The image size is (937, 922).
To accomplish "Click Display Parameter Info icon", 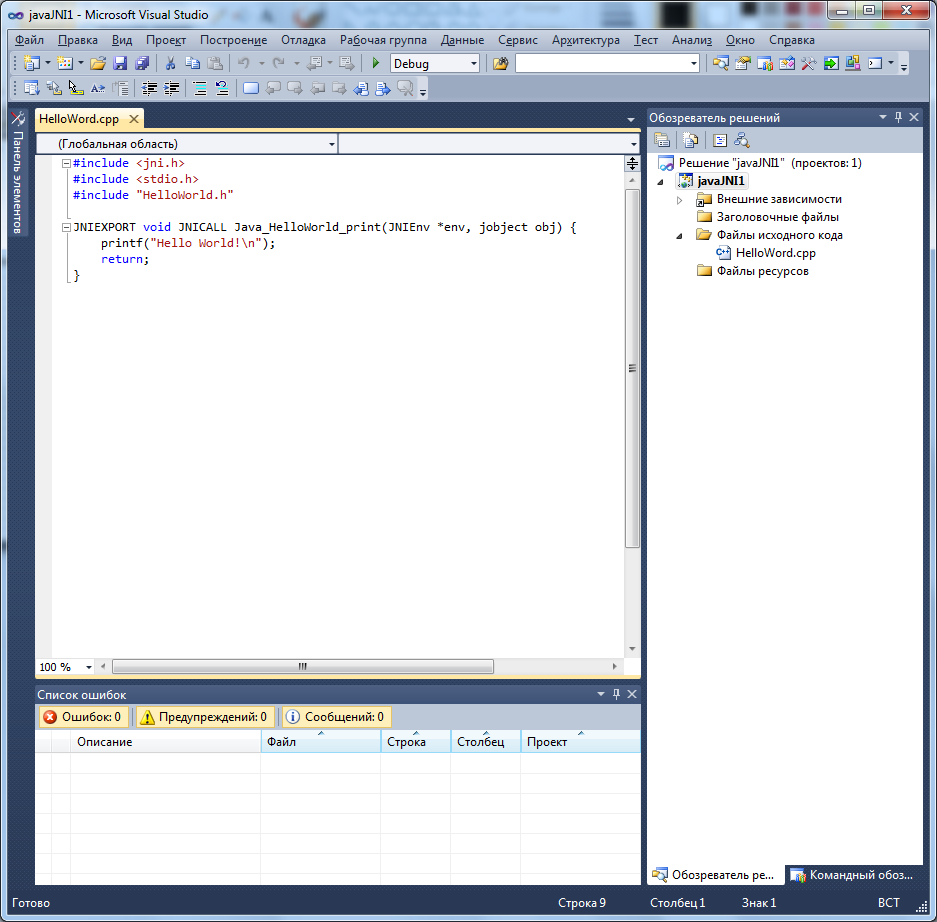I will [54, 88].
